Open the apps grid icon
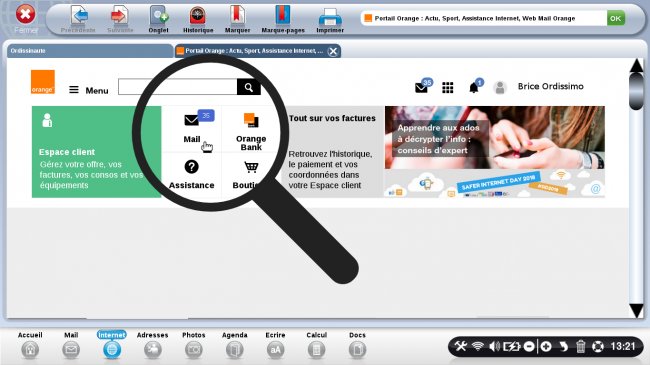The width and height of the screenshot is (650, 365). click(447, 88)
